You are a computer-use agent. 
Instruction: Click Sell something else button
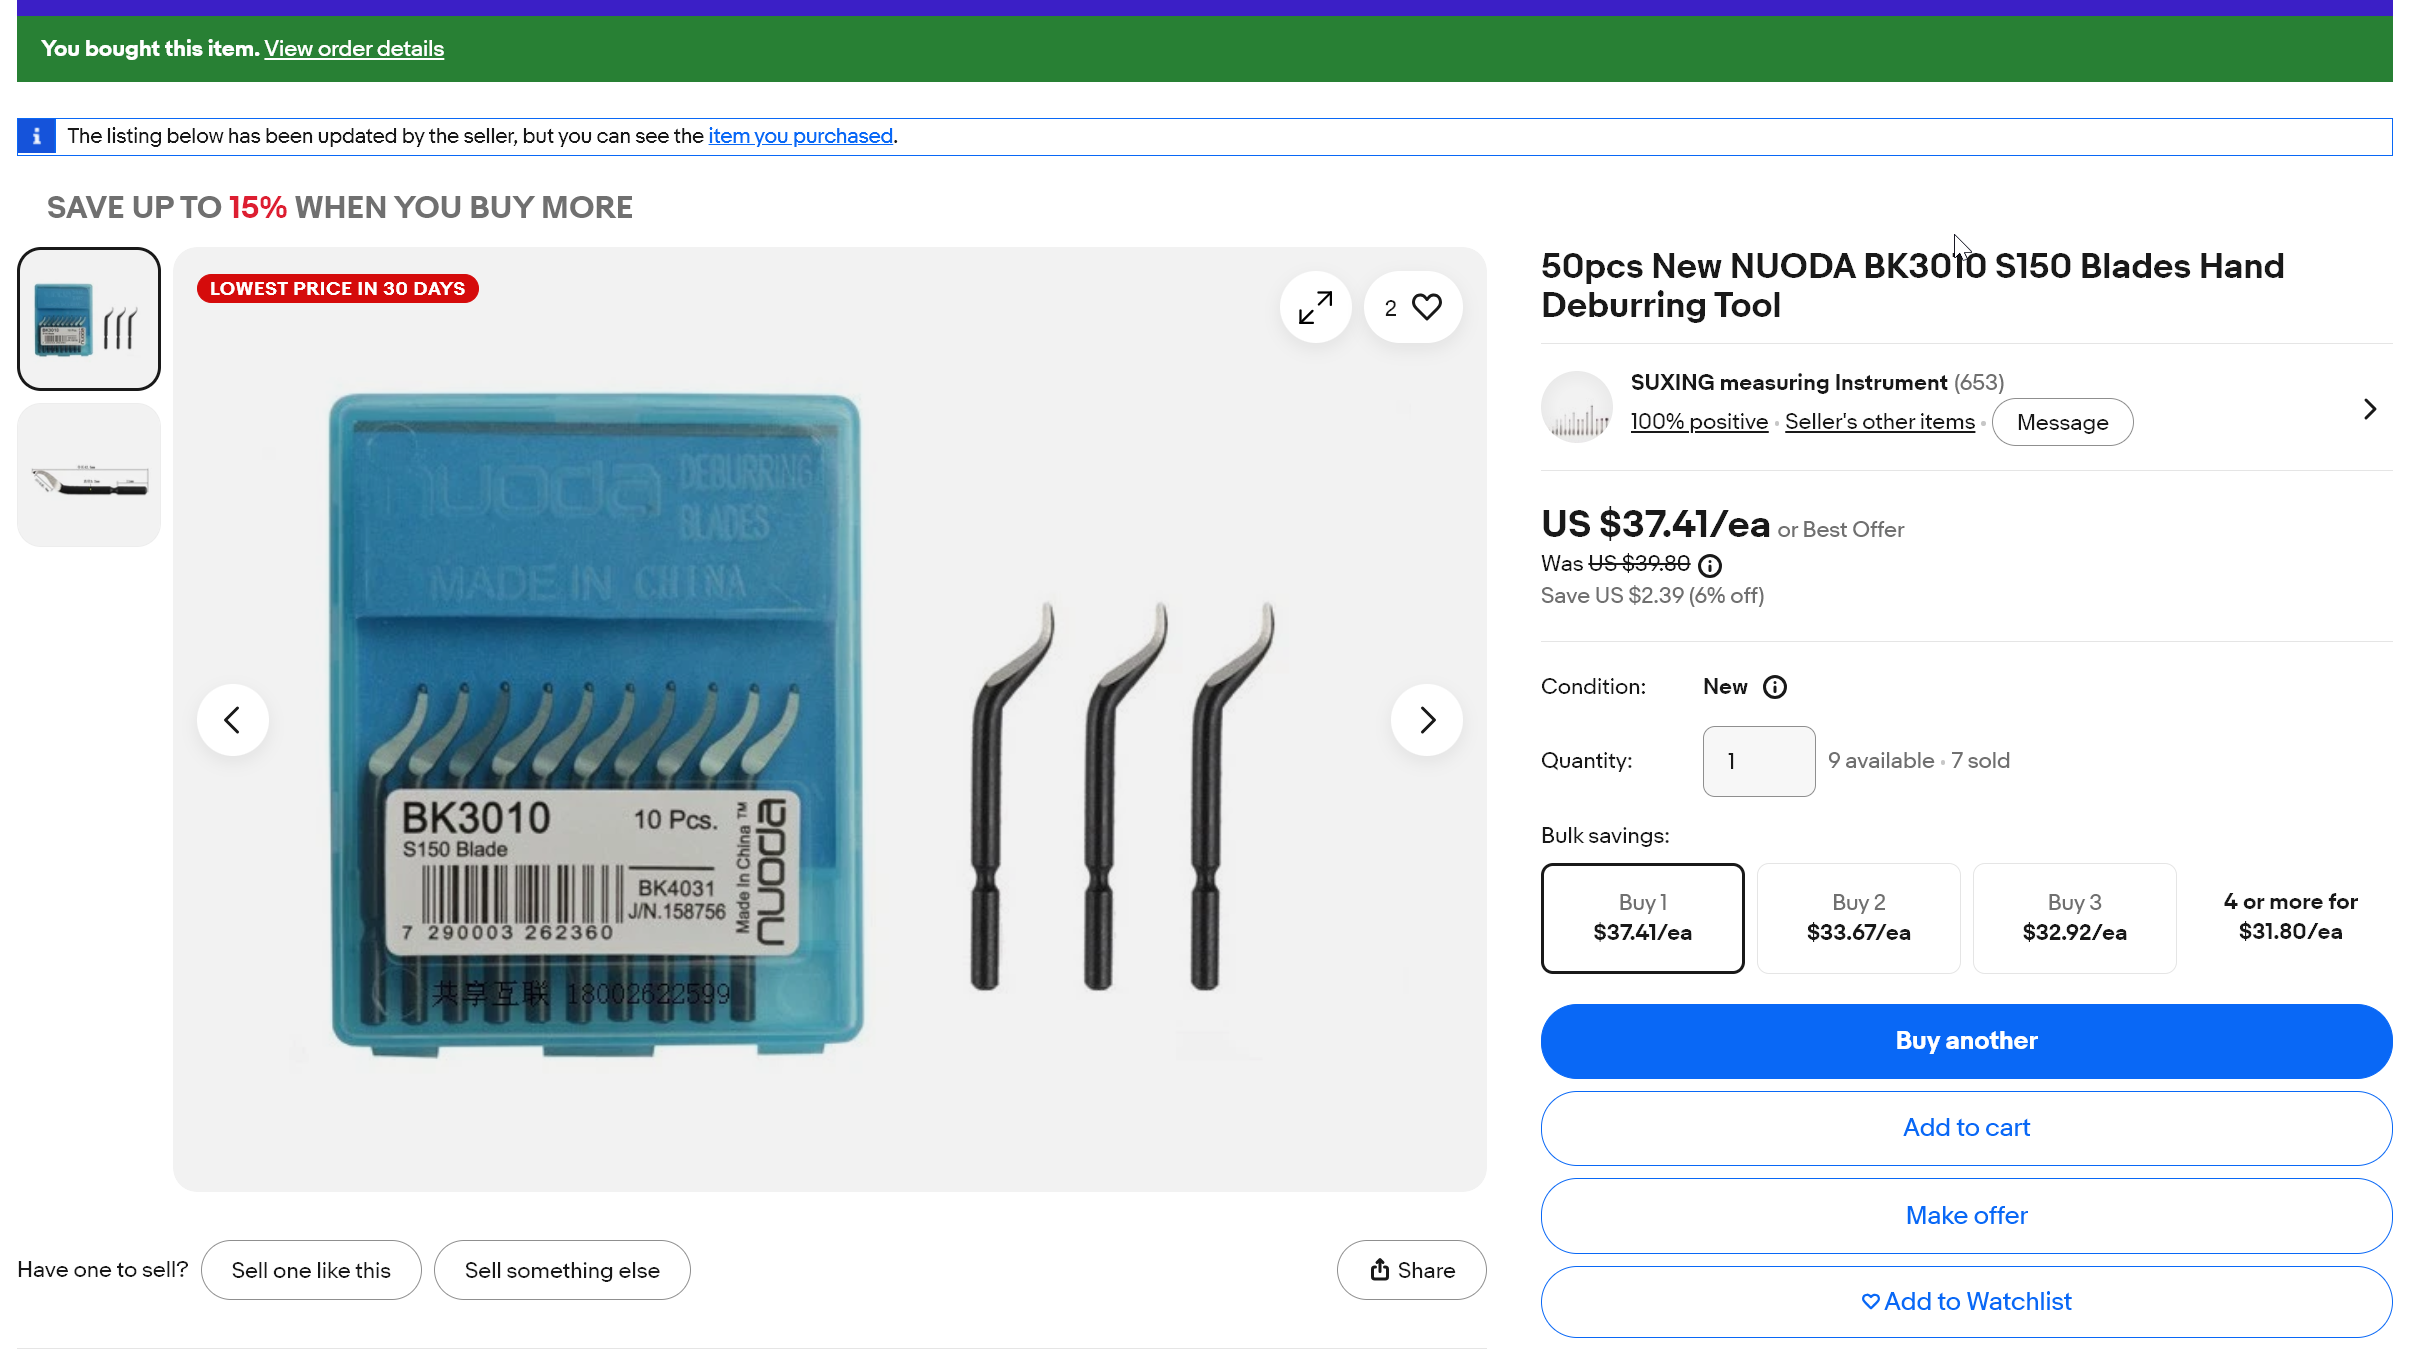point(562,1270)
